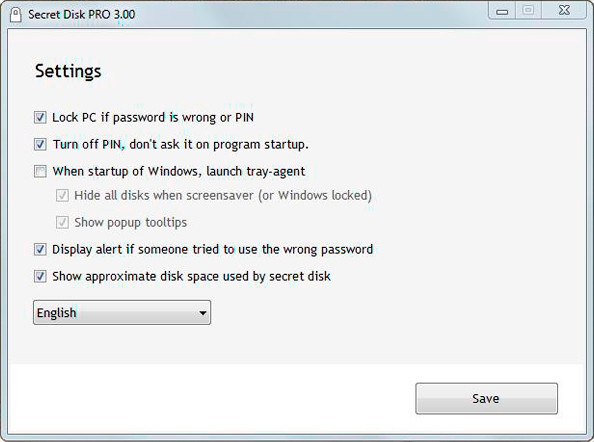Enable launch tray-agent at Windows startup checkbox
This screenshot has height=442, width=594.
tap(40, 171)
